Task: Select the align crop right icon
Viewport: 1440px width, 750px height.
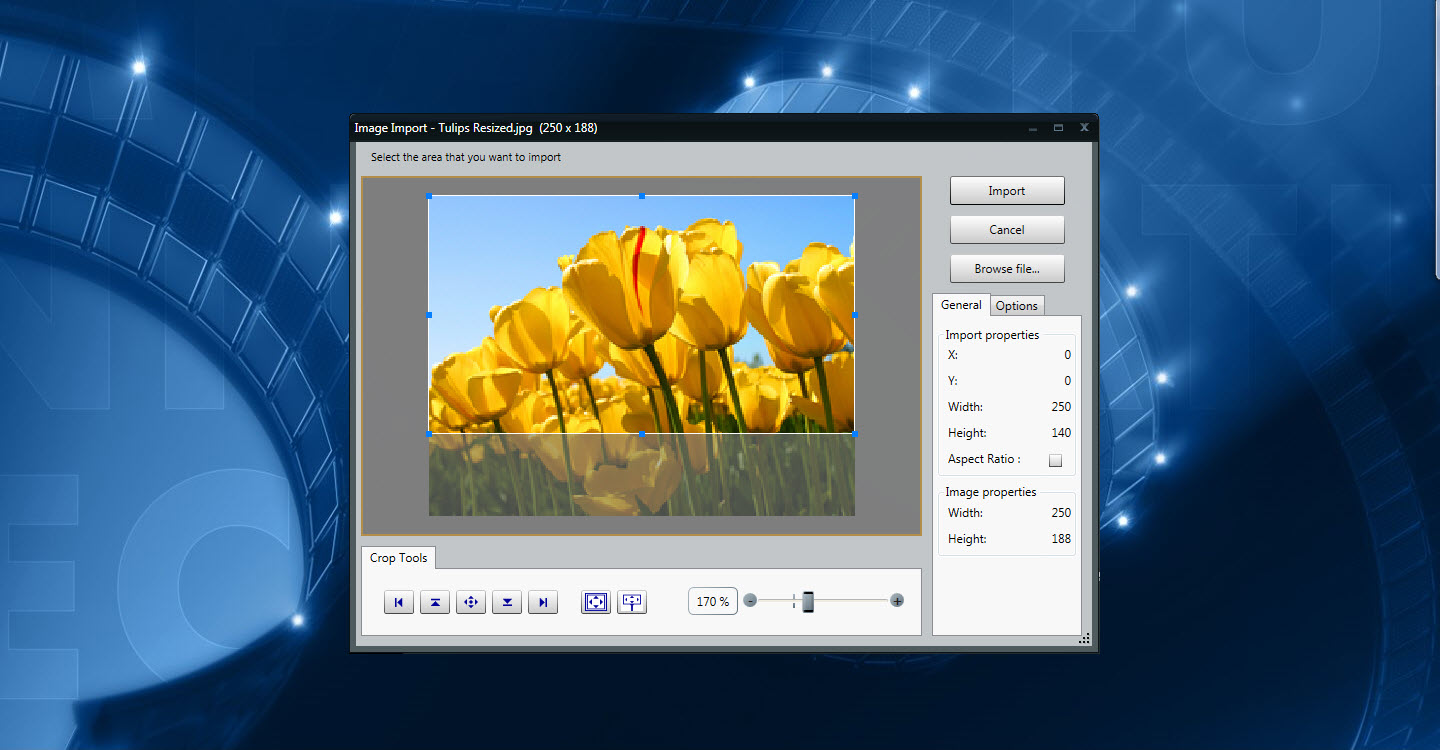Action: 543,601
